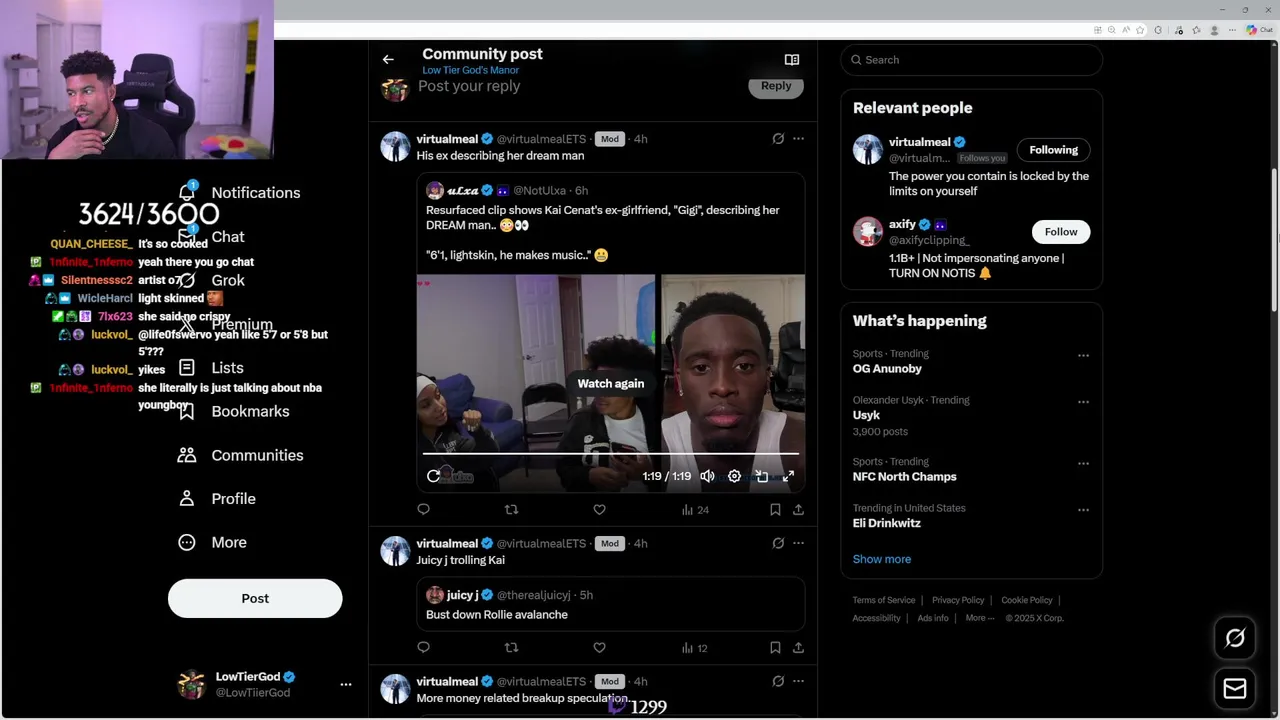Open Privacy Policy link
This screenshot has width=1280, height=720.
click(x=958, y=600)
